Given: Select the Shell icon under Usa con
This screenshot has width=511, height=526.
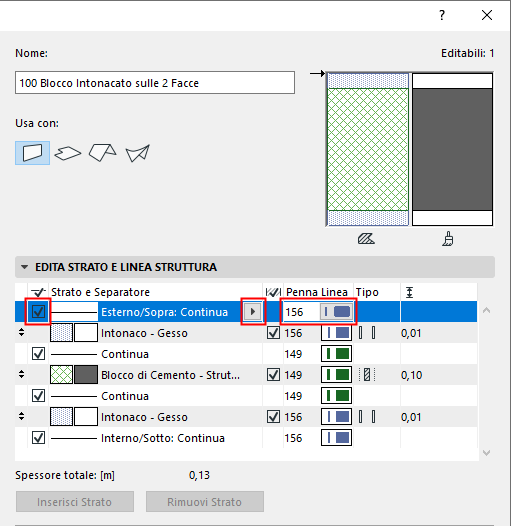Looking at the screenshot, I should (138, 153).
